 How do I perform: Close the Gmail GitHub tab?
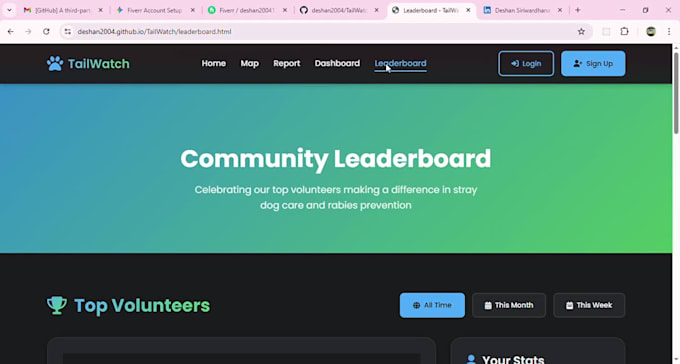101,10
